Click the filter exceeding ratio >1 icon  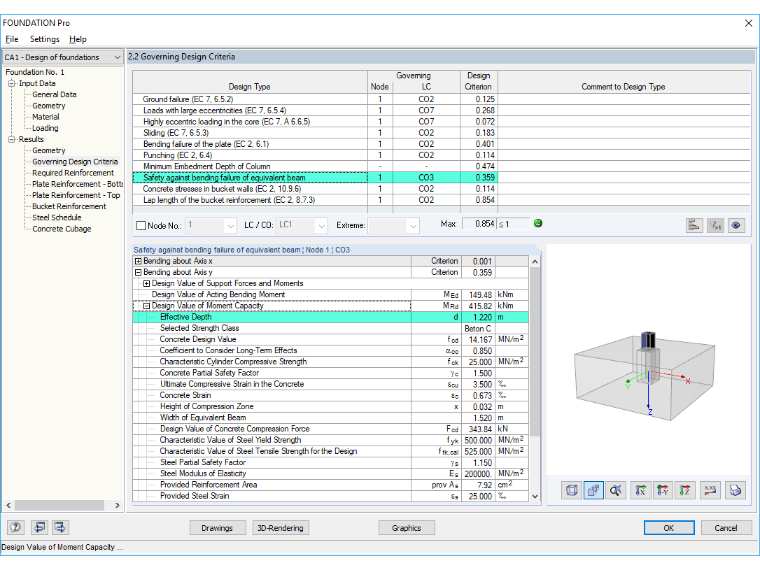coord(715,225)
